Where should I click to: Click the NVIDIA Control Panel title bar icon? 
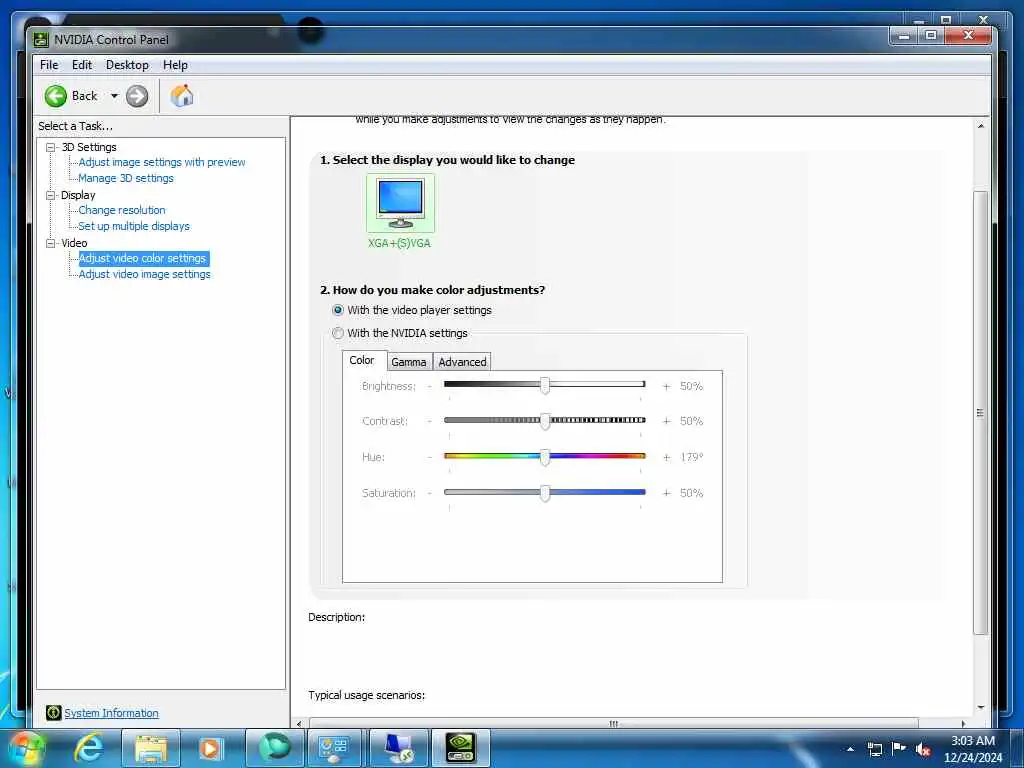click(41, 40)
